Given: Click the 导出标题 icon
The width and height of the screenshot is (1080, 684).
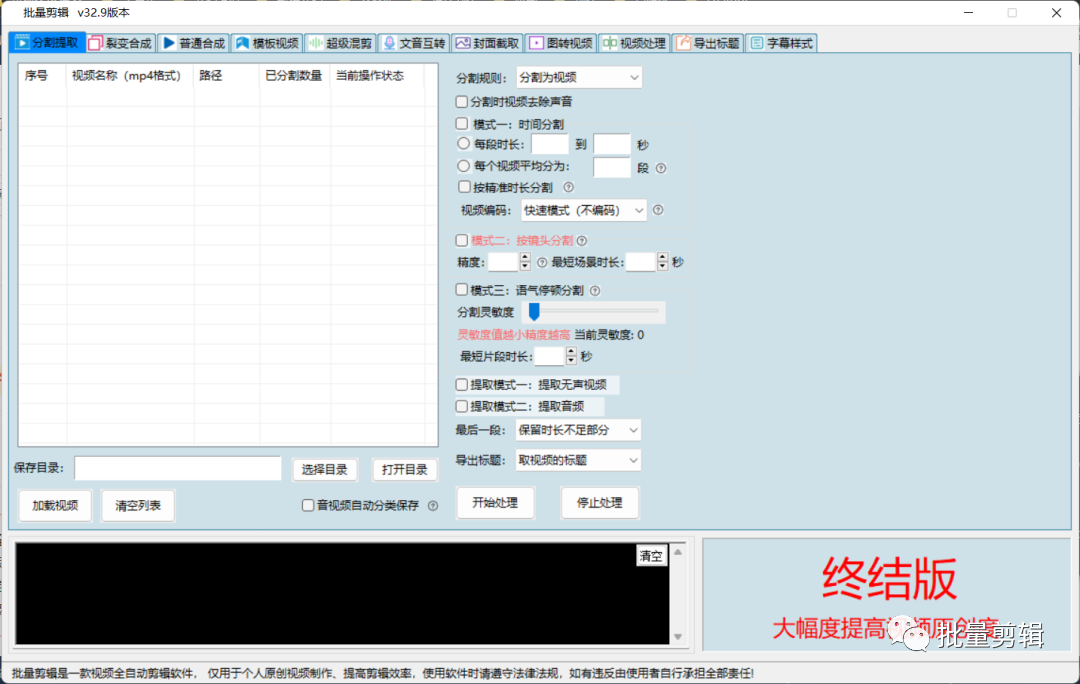Looking at the screenshot, I should tap(683, 43).
